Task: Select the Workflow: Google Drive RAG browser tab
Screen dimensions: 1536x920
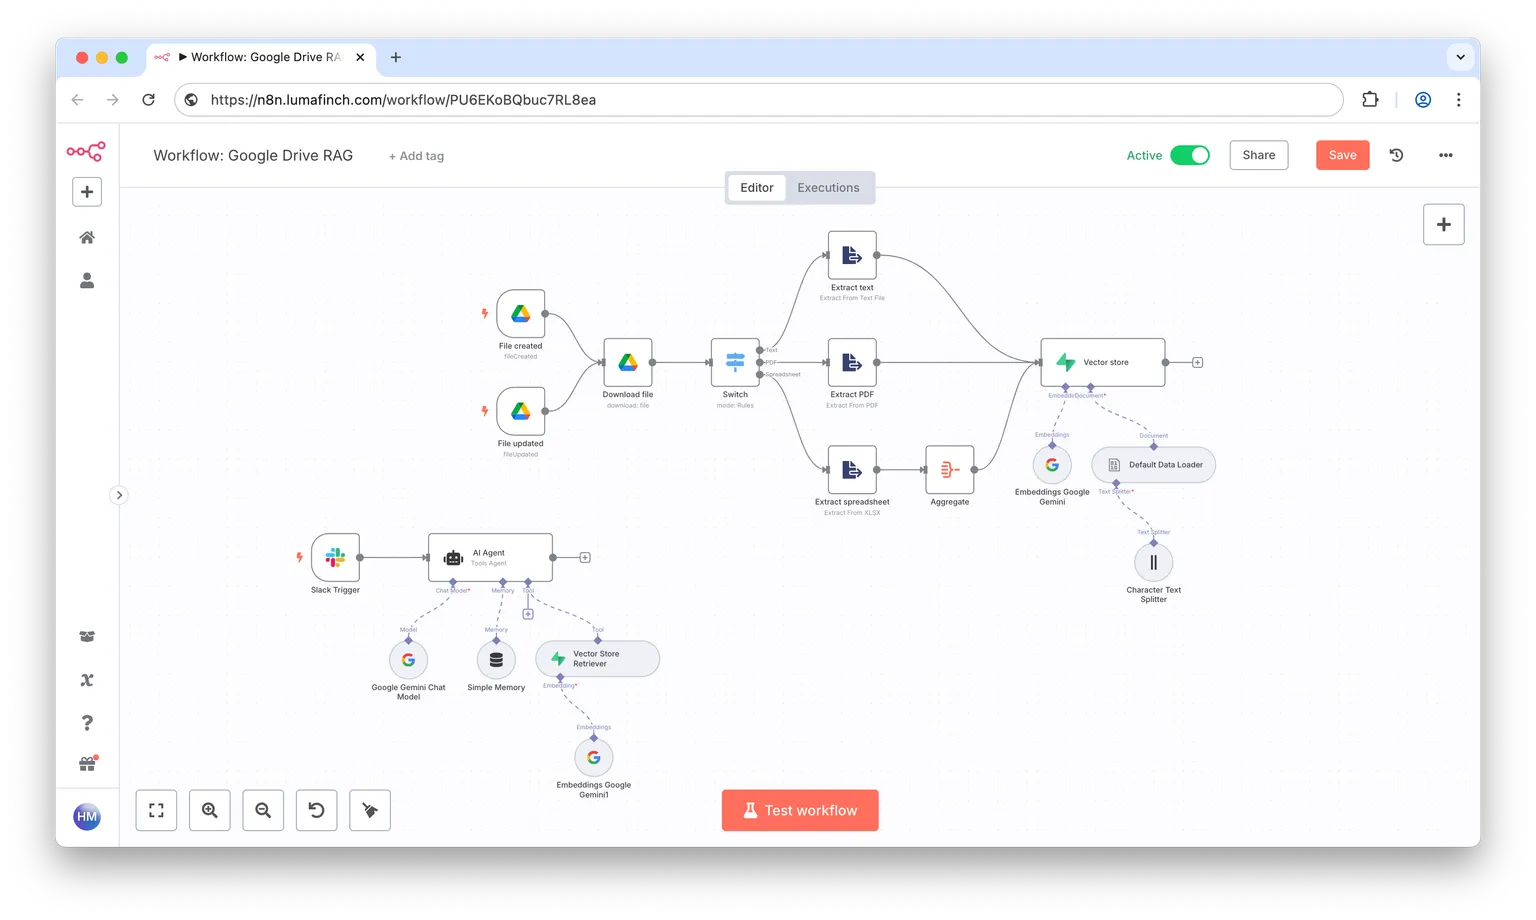Action: 260,57
